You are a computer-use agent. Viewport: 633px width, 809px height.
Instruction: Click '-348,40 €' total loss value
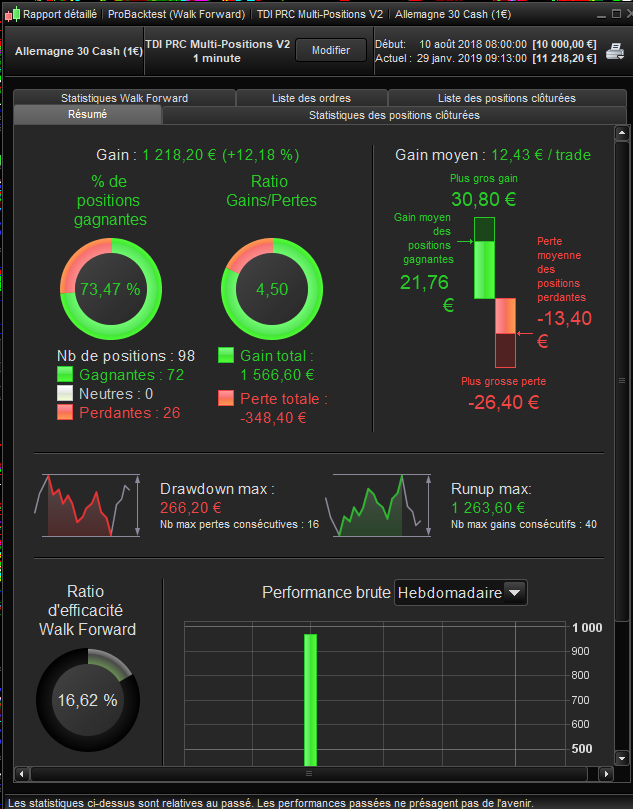point(273,417)
